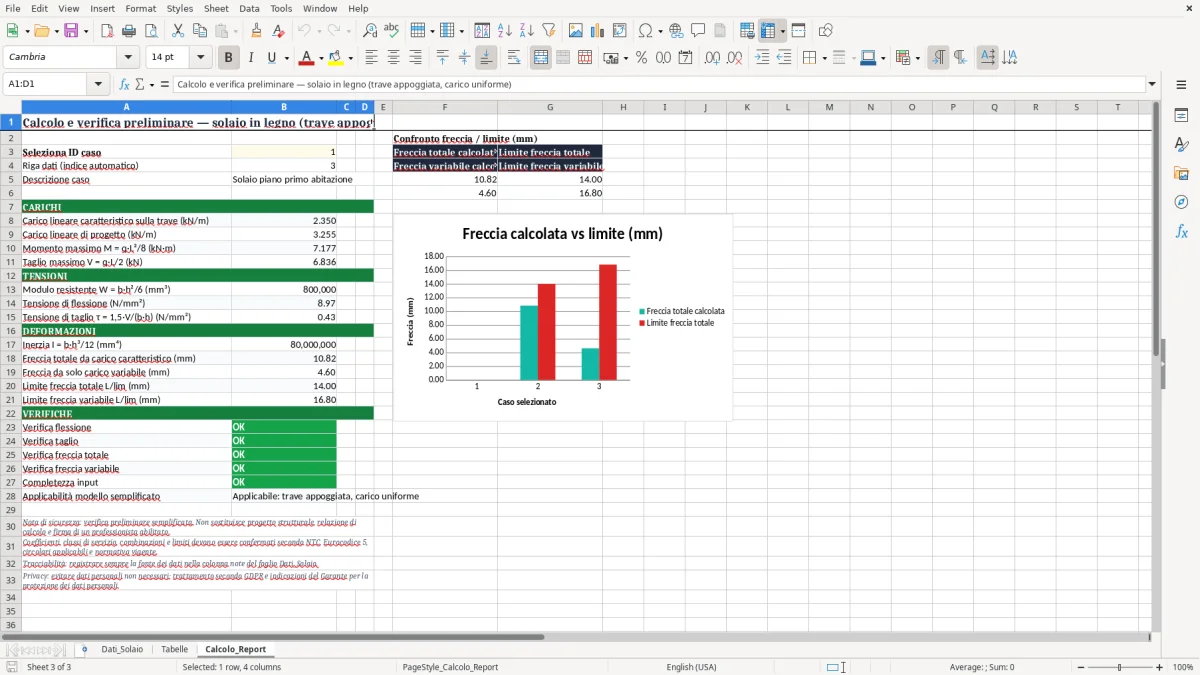This screenshot has width=1200, height=675.
Task: Insert a pivot table
Action: coord(620,31)
